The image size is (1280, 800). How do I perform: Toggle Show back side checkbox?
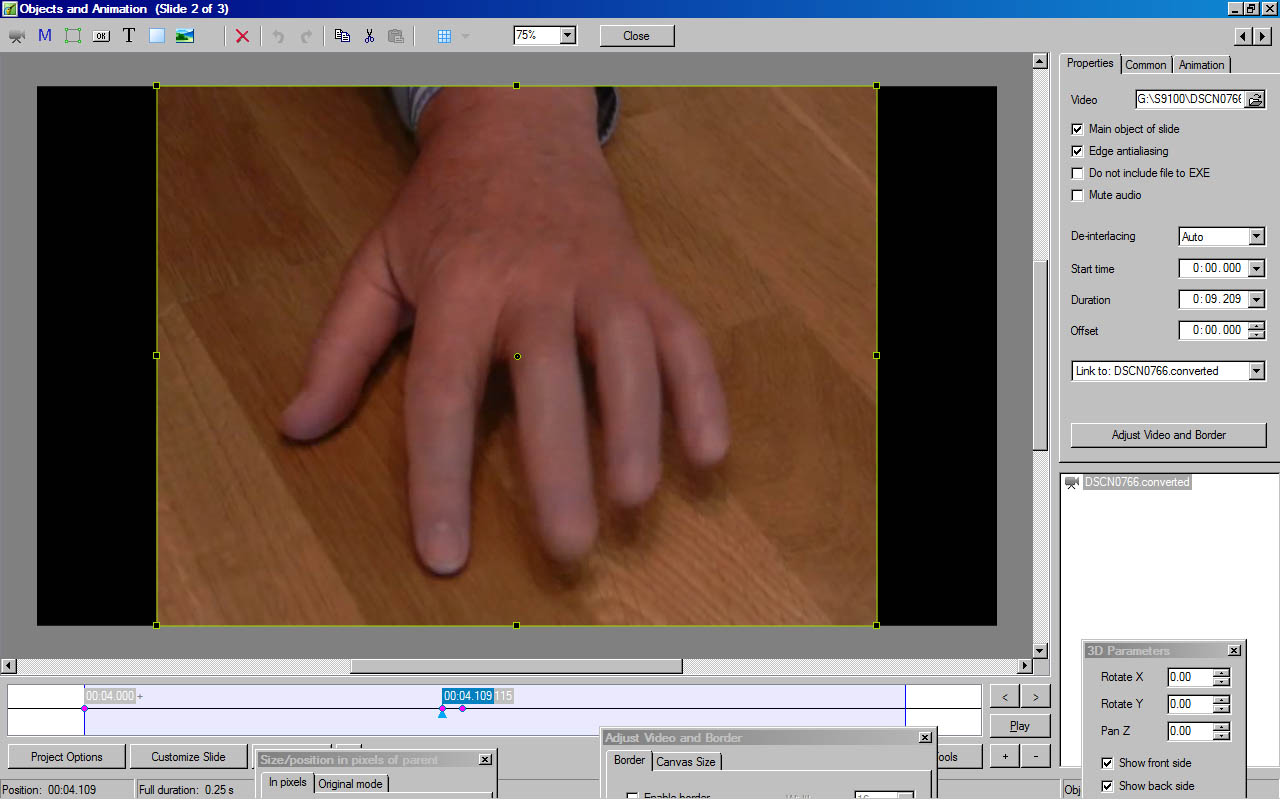(1107, 786)
